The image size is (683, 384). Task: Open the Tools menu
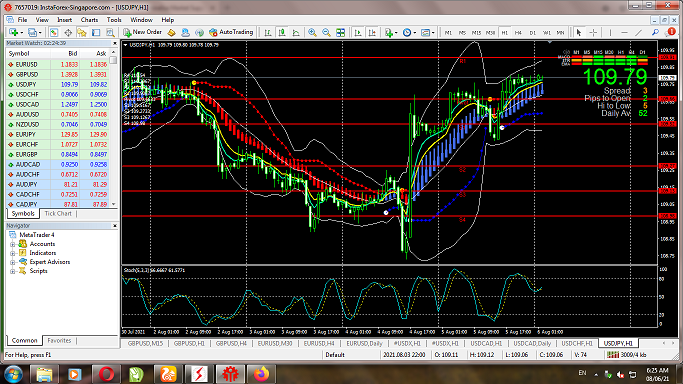[x=114, y=20]
